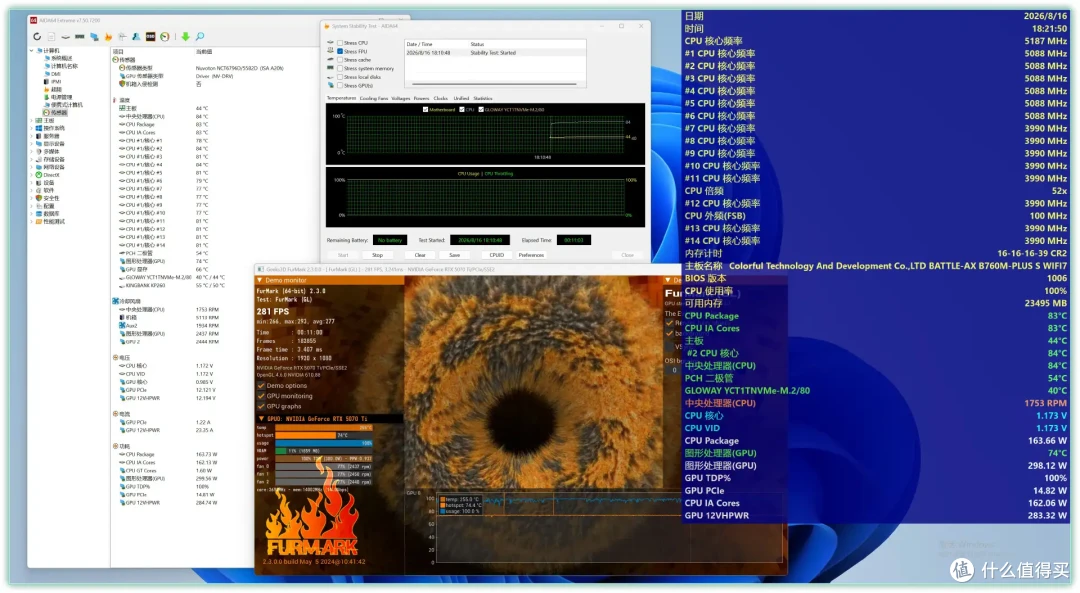Switch to the Voltages tab

(400, 98)
